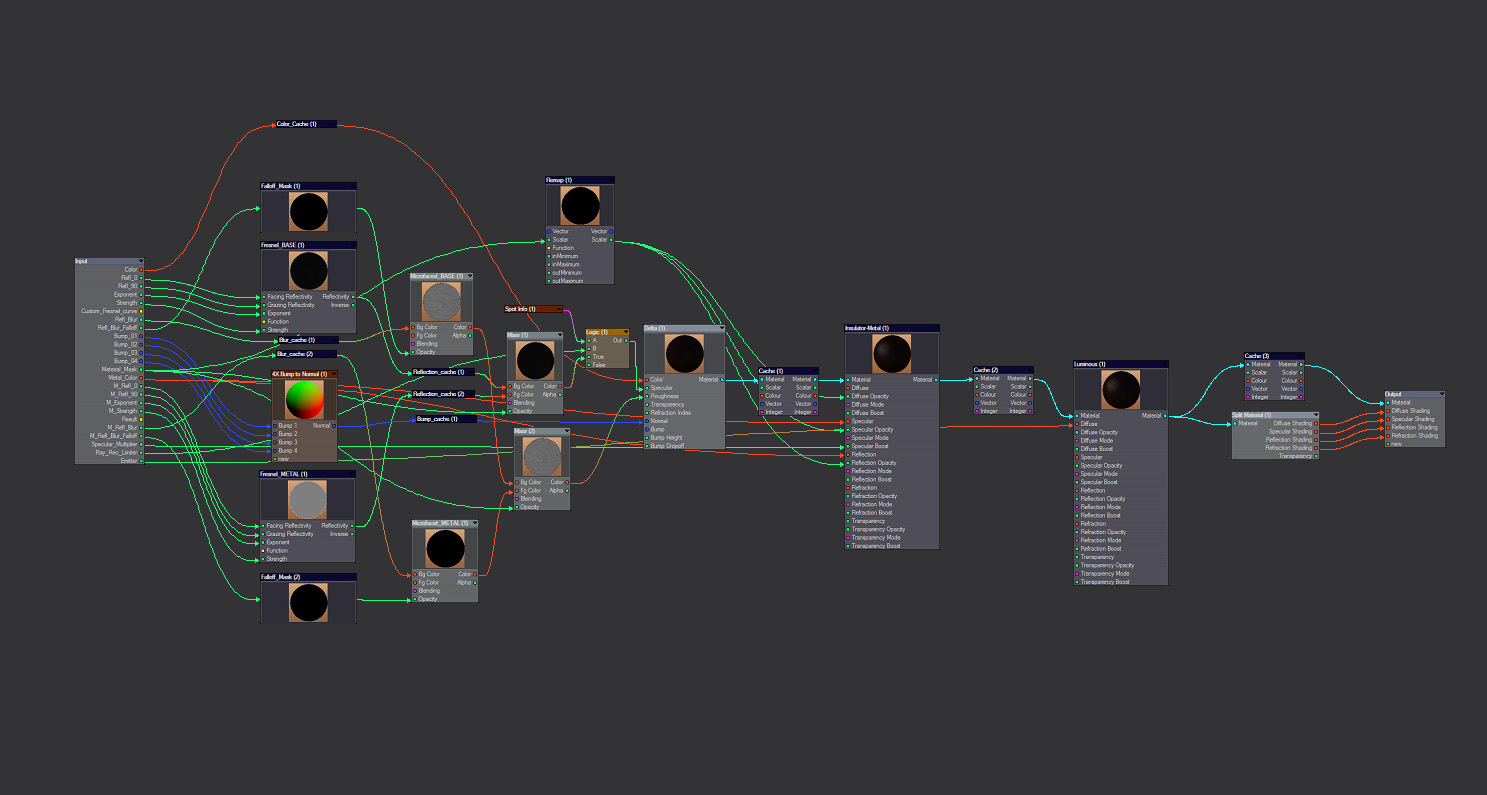This screenshot has width=1487, height=795.
Task: Click the Scalar output dot on Remap node
Action: coord(611,240)
